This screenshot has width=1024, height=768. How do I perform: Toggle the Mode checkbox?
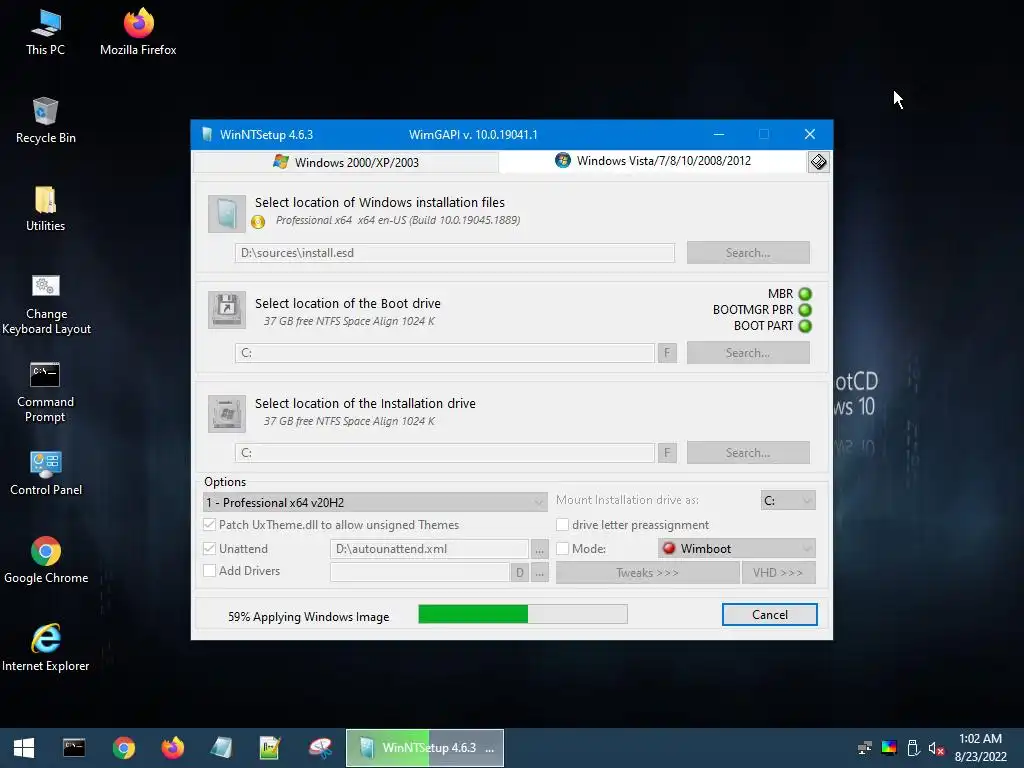562,549
